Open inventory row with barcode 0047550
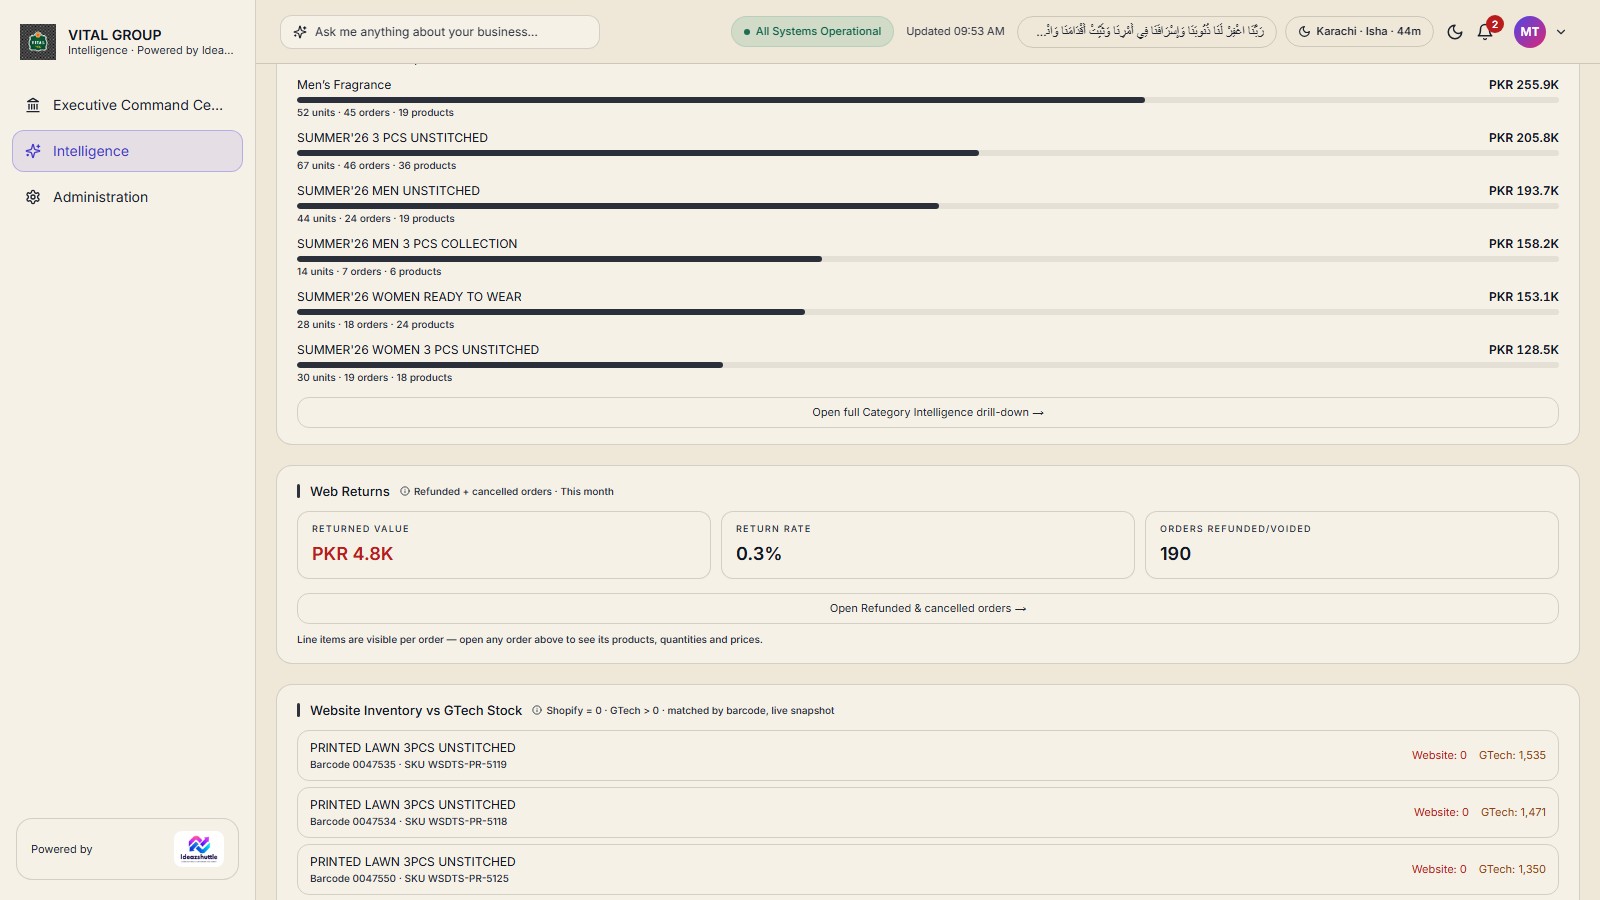The height and width of the screenshot is (900, 1600). pos(927,869)
